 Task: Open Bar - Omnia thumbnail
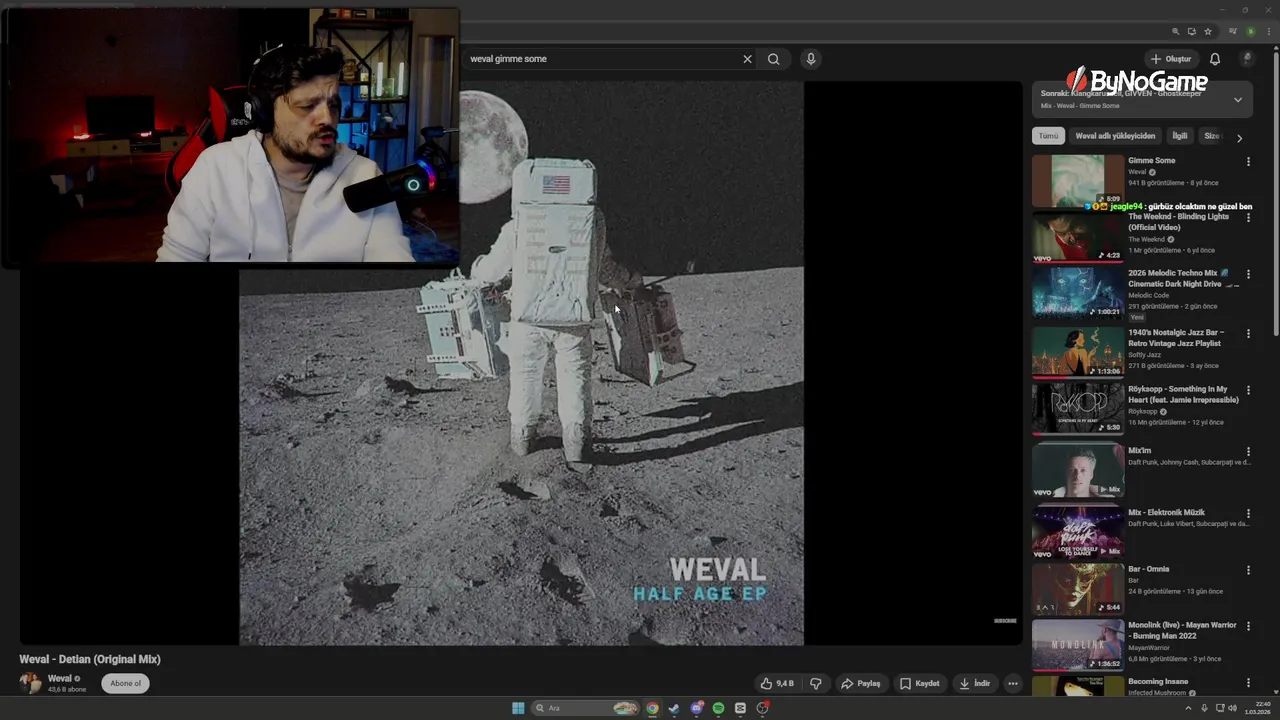(1078, 588)
